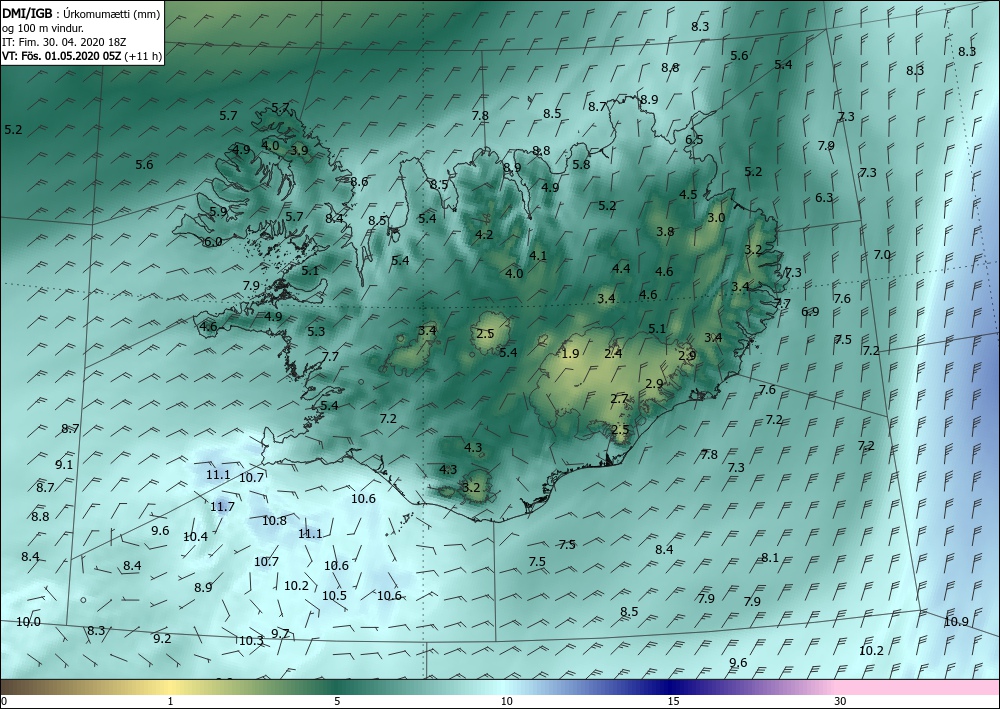This screenshot has height=709, width=1000.
Task: Click the 6.9 map value
Action: 810,312
